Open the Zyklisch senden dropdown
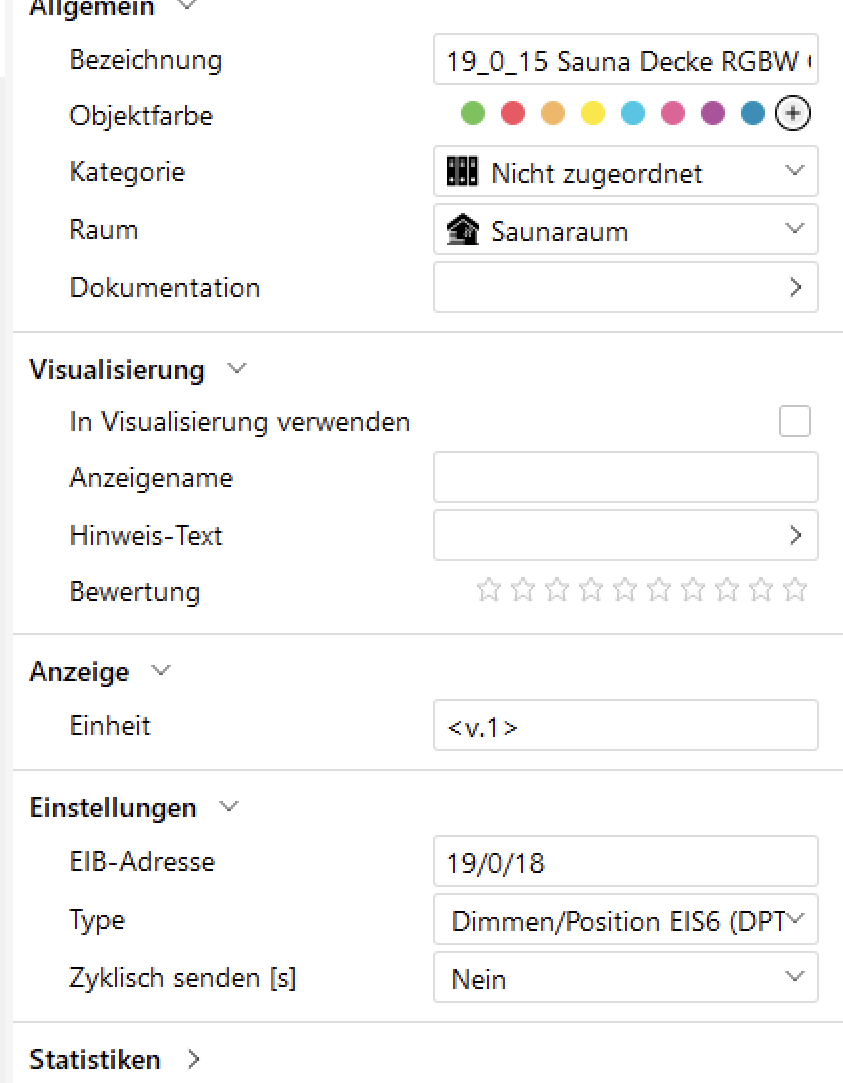The height and width of the screenshot is (1083, 843). coord(795,977)
